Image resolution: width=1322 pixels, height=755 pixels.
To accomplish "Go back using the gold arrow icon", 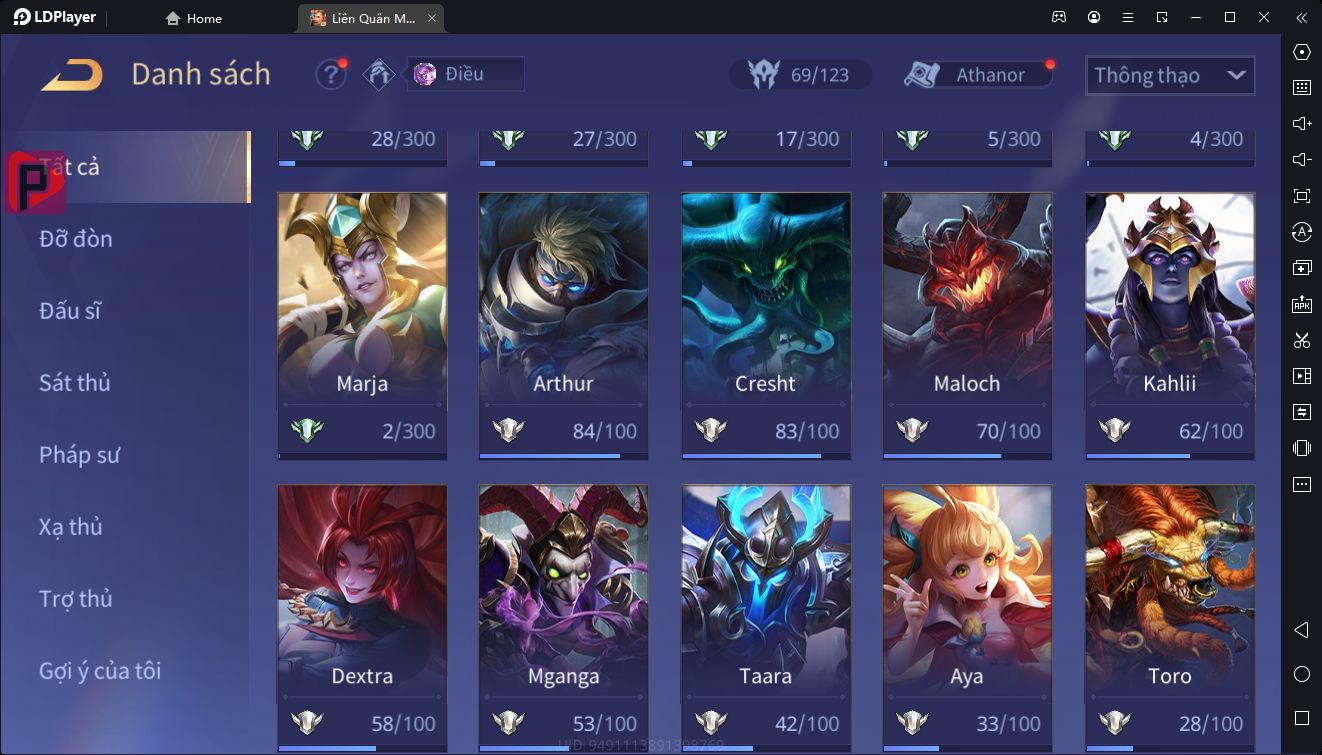I will coord(72,75).
